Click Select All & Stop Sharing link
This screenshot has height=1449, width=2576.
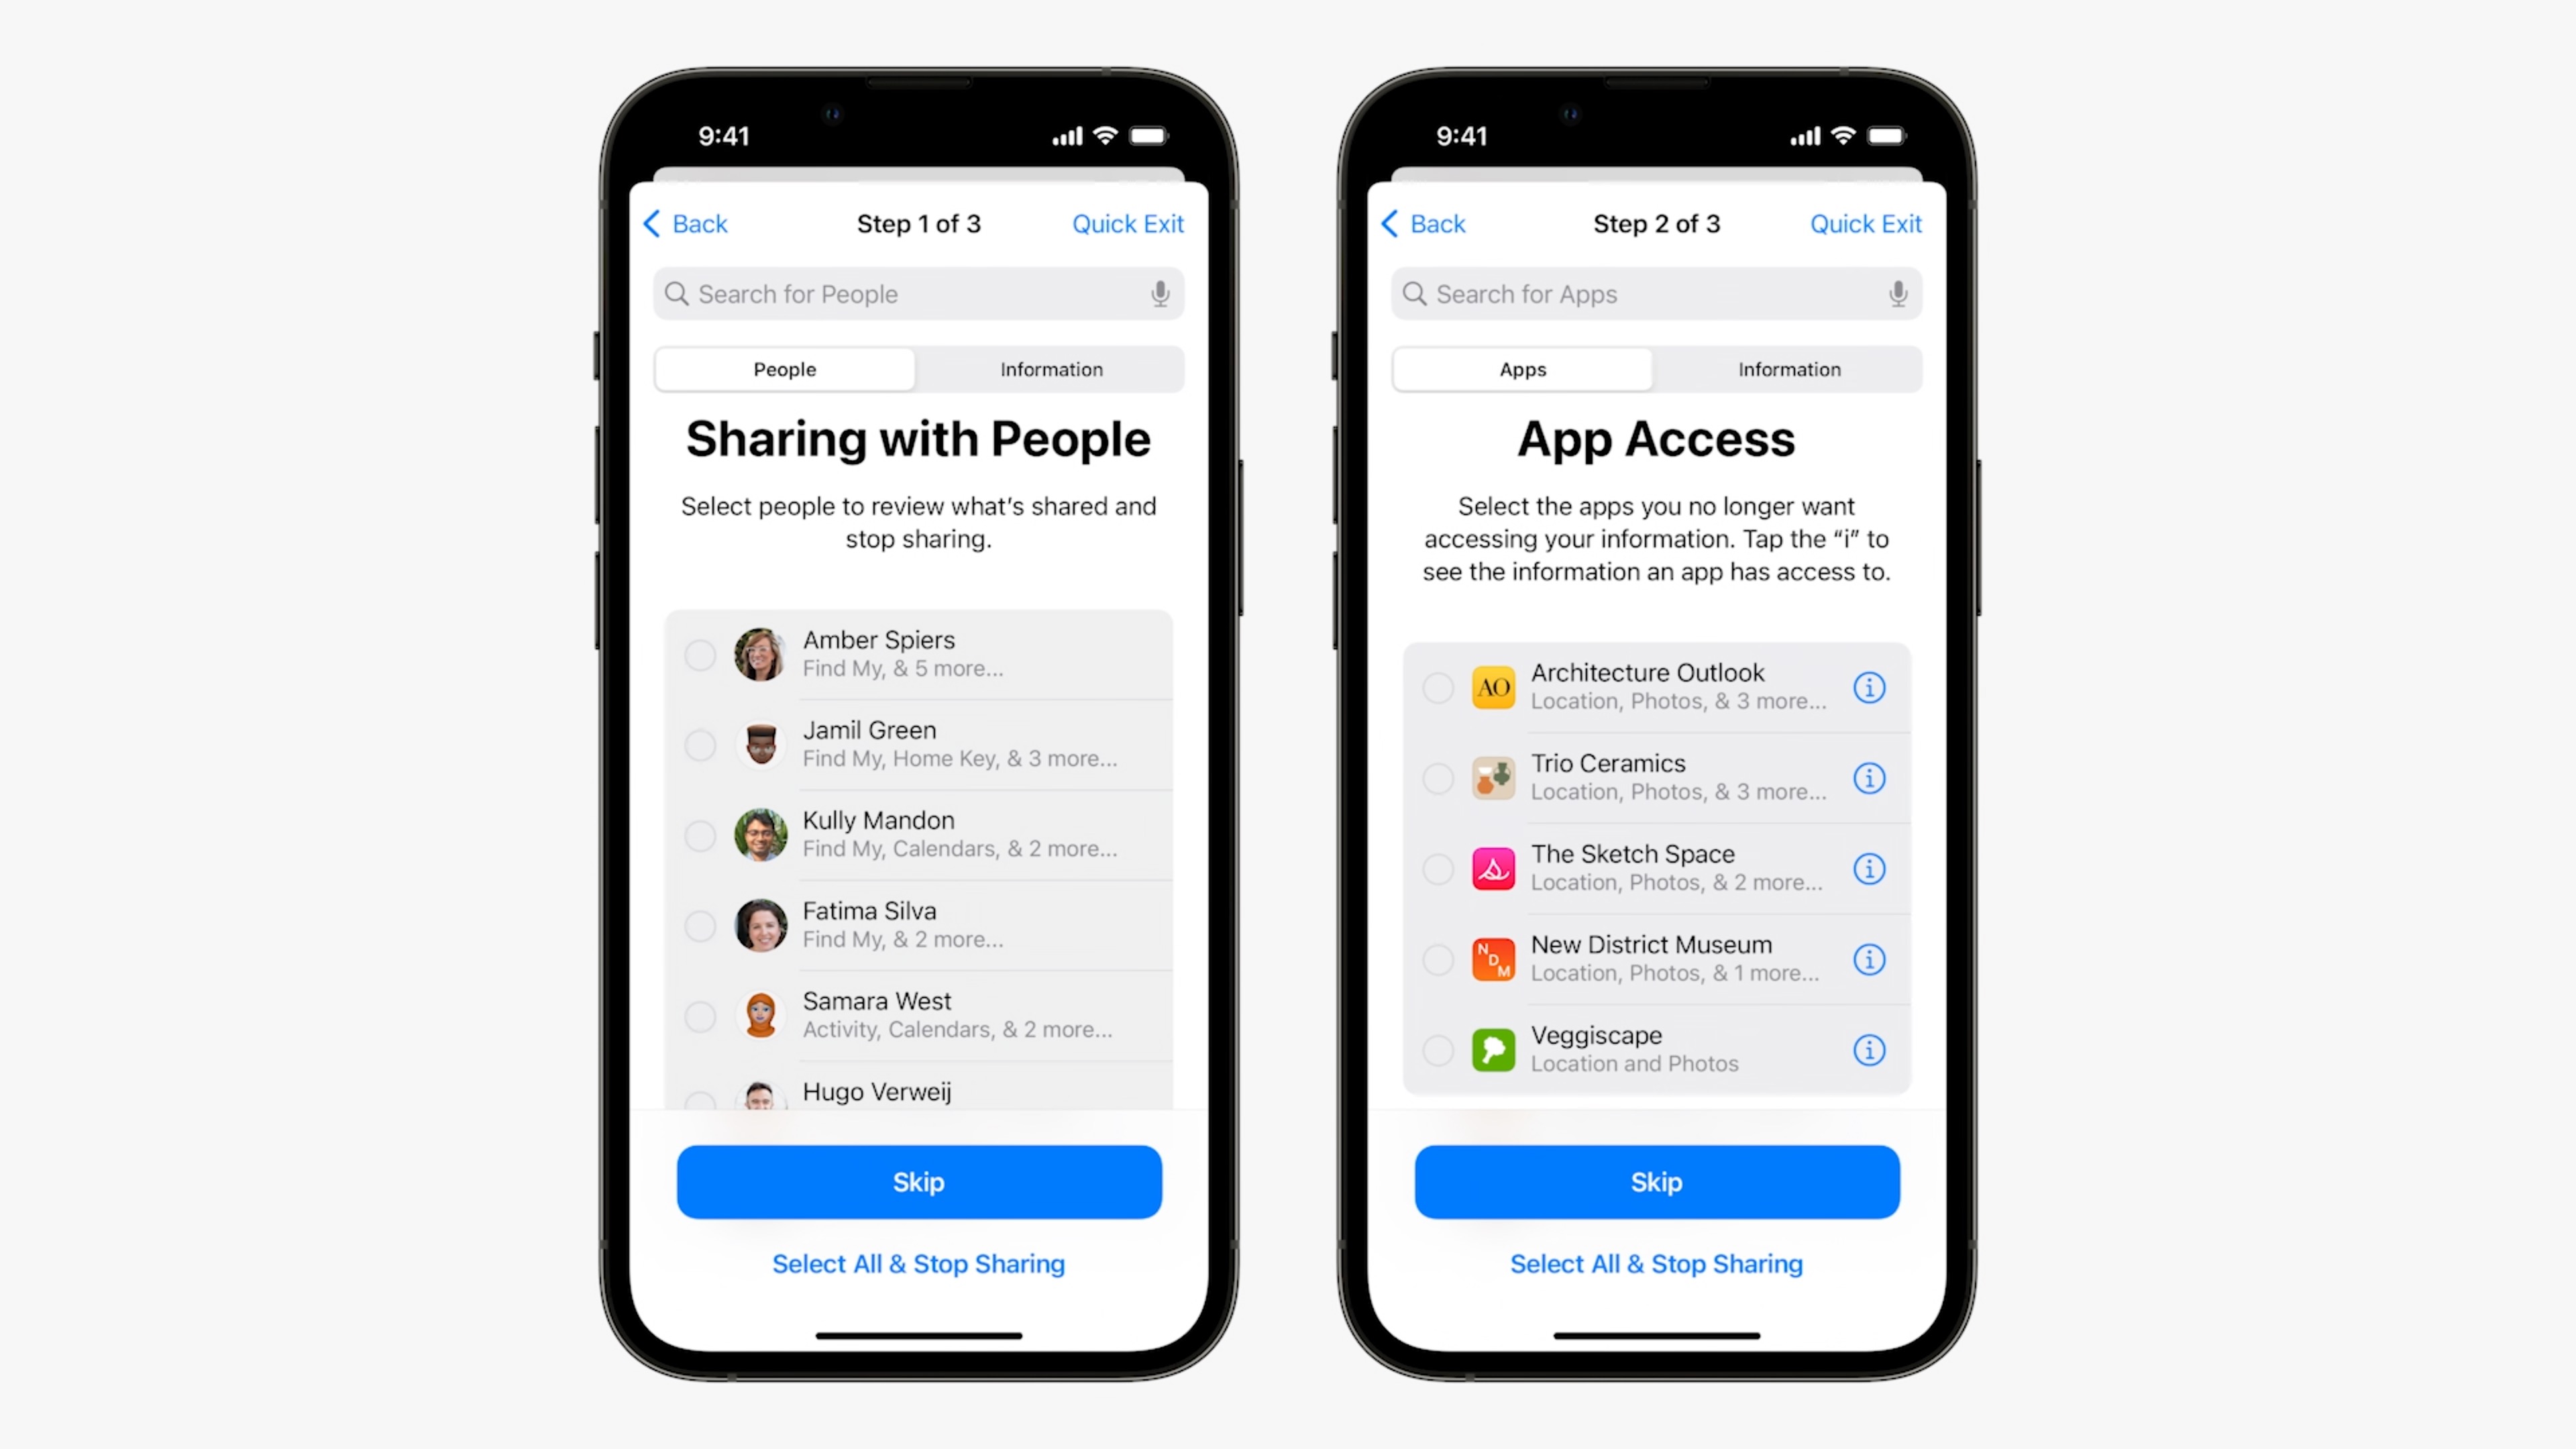pyautogui.click(x=918, y=1263)
